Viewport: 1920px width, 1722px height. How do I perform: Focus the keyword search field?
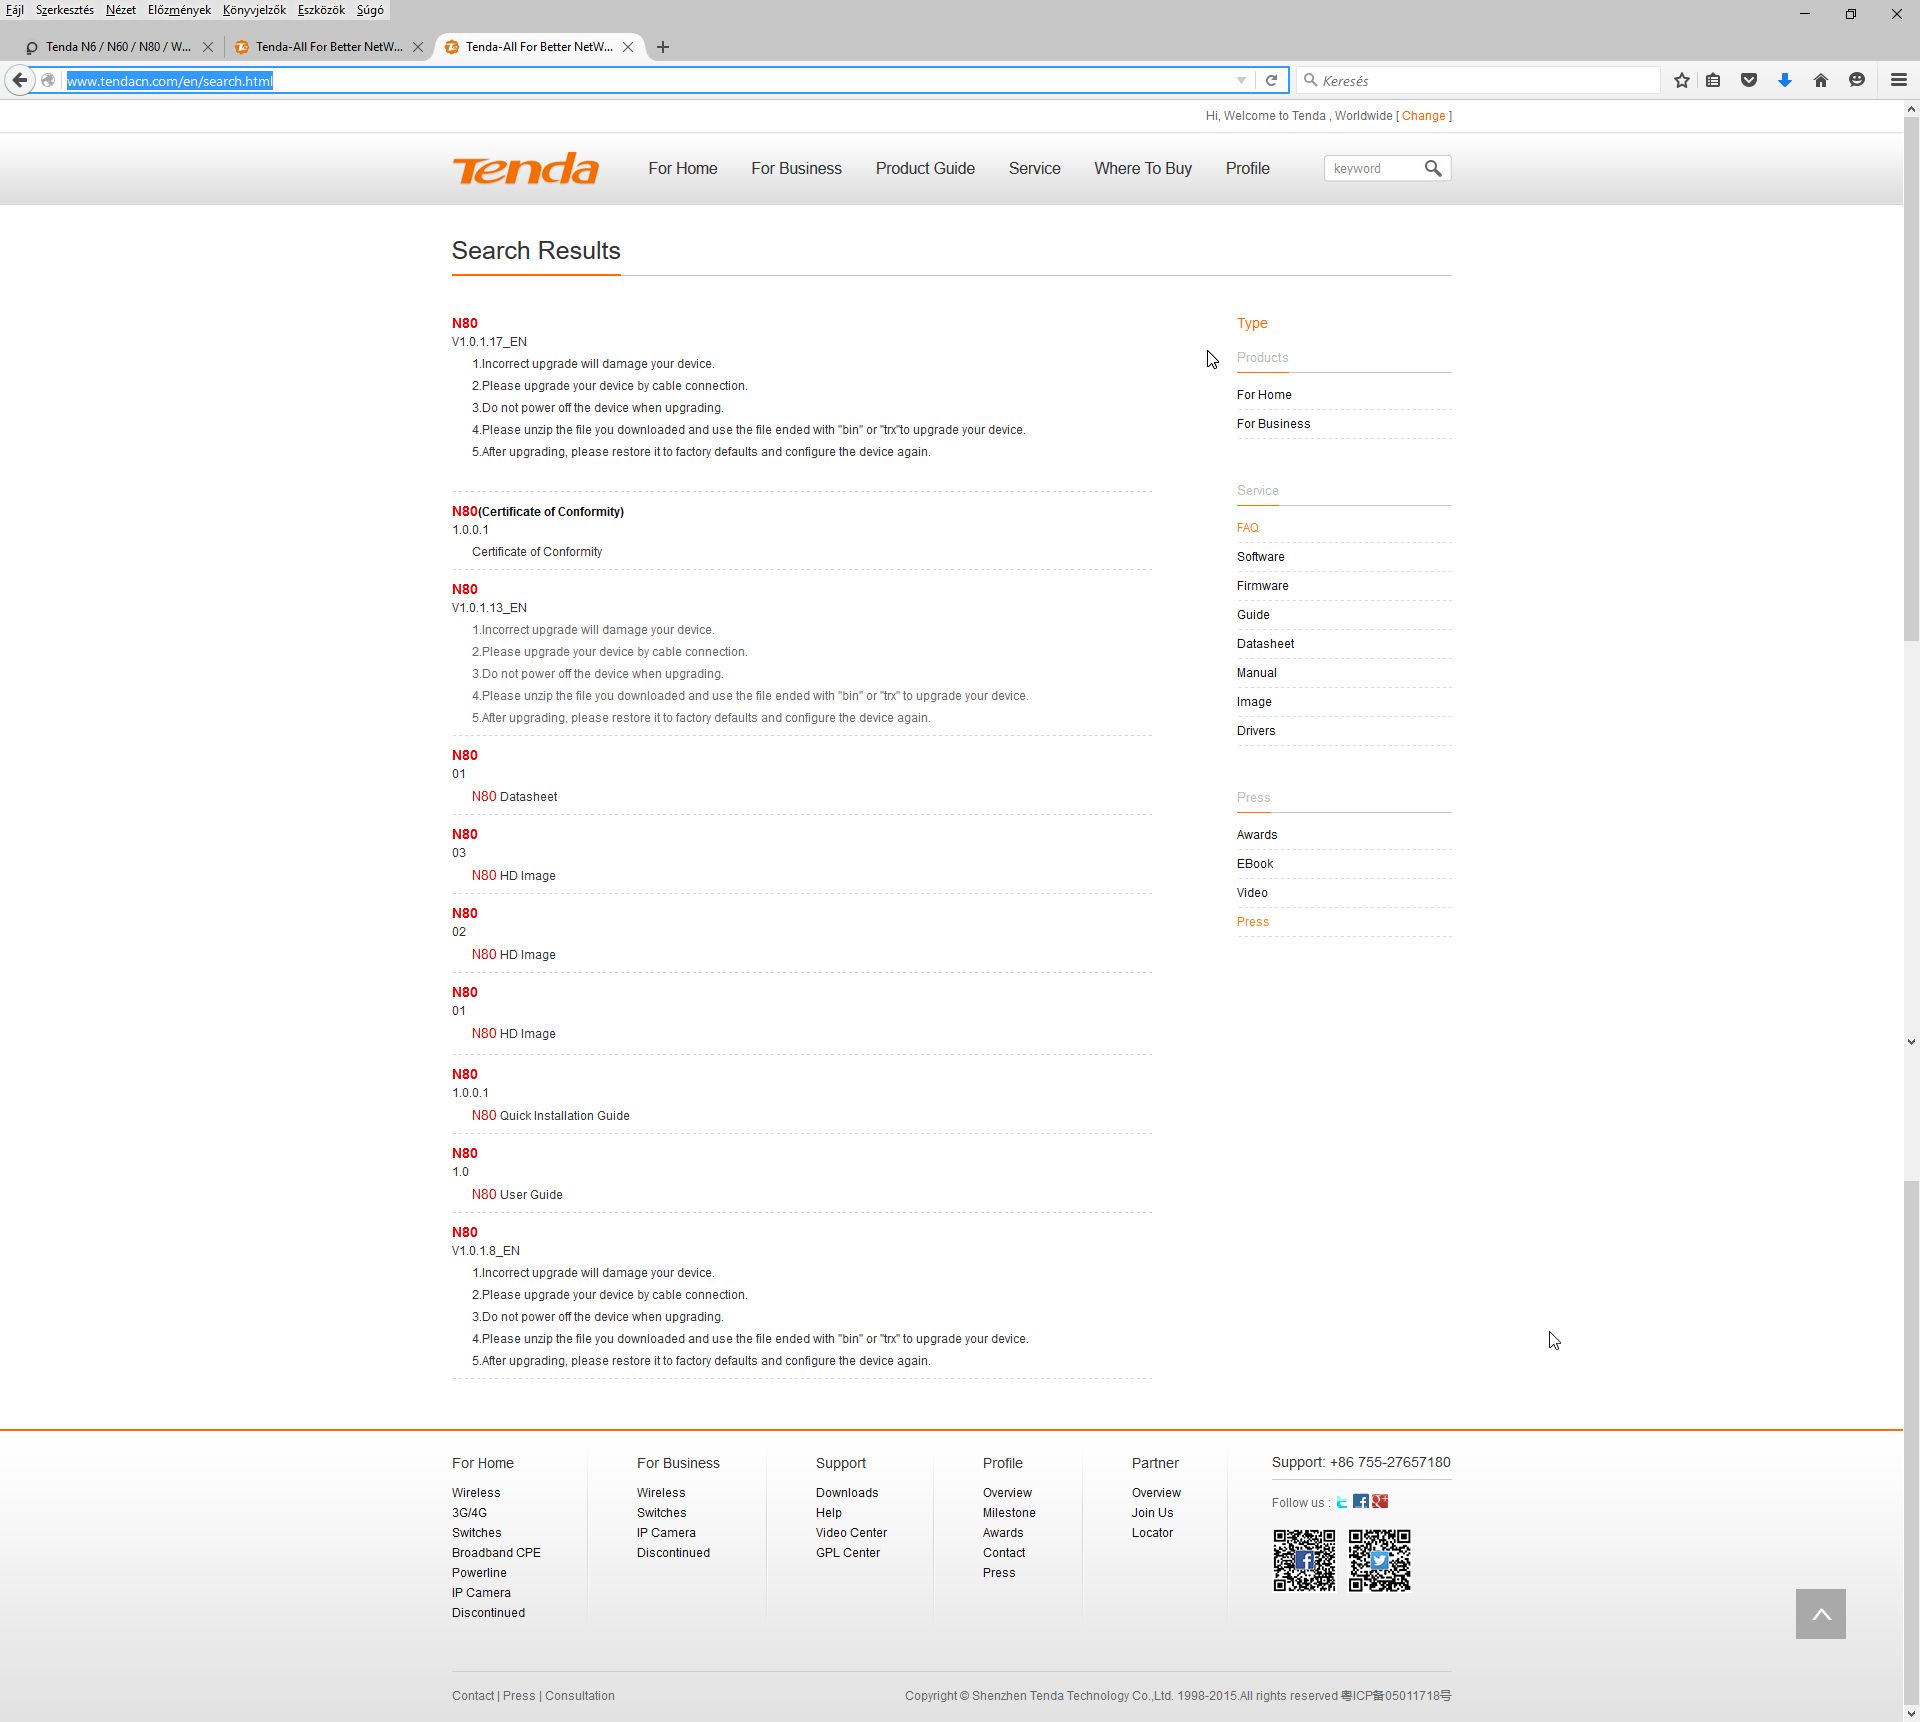point(1374,169)
